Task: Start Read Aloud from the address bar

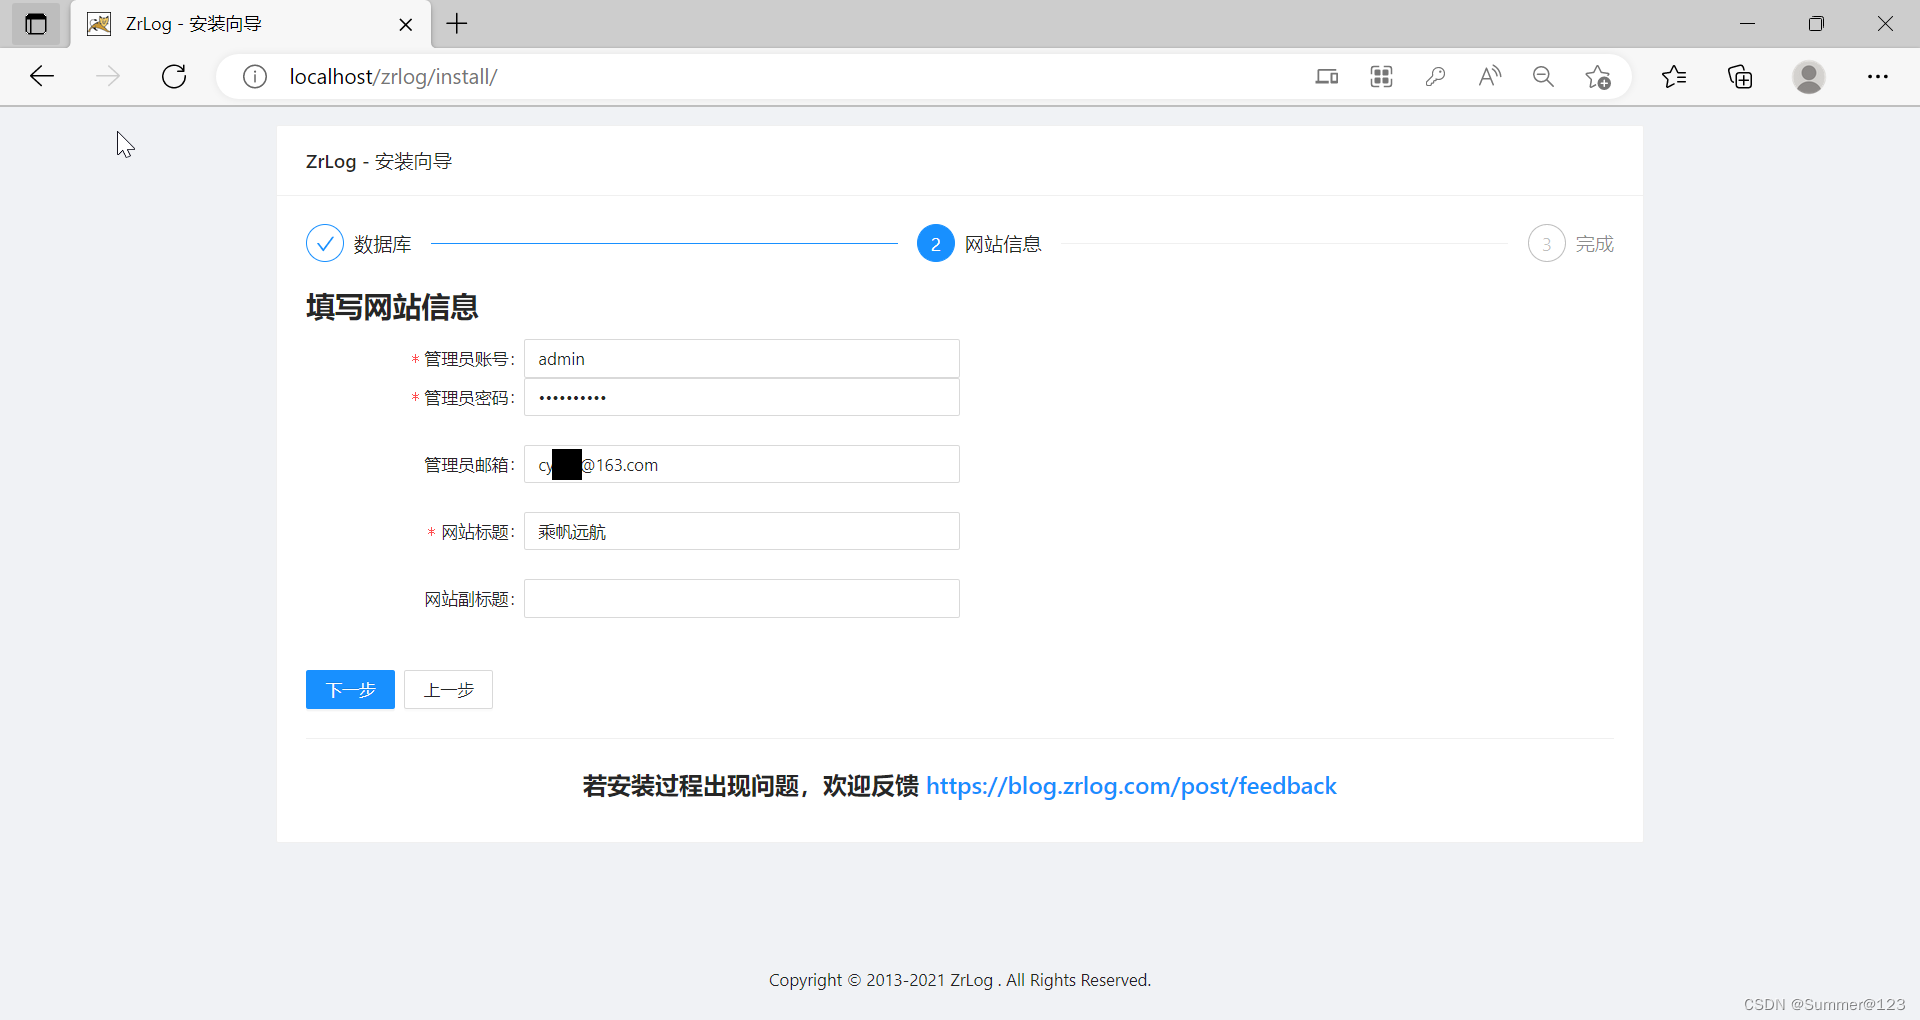Action: [x=1489, y=76]
